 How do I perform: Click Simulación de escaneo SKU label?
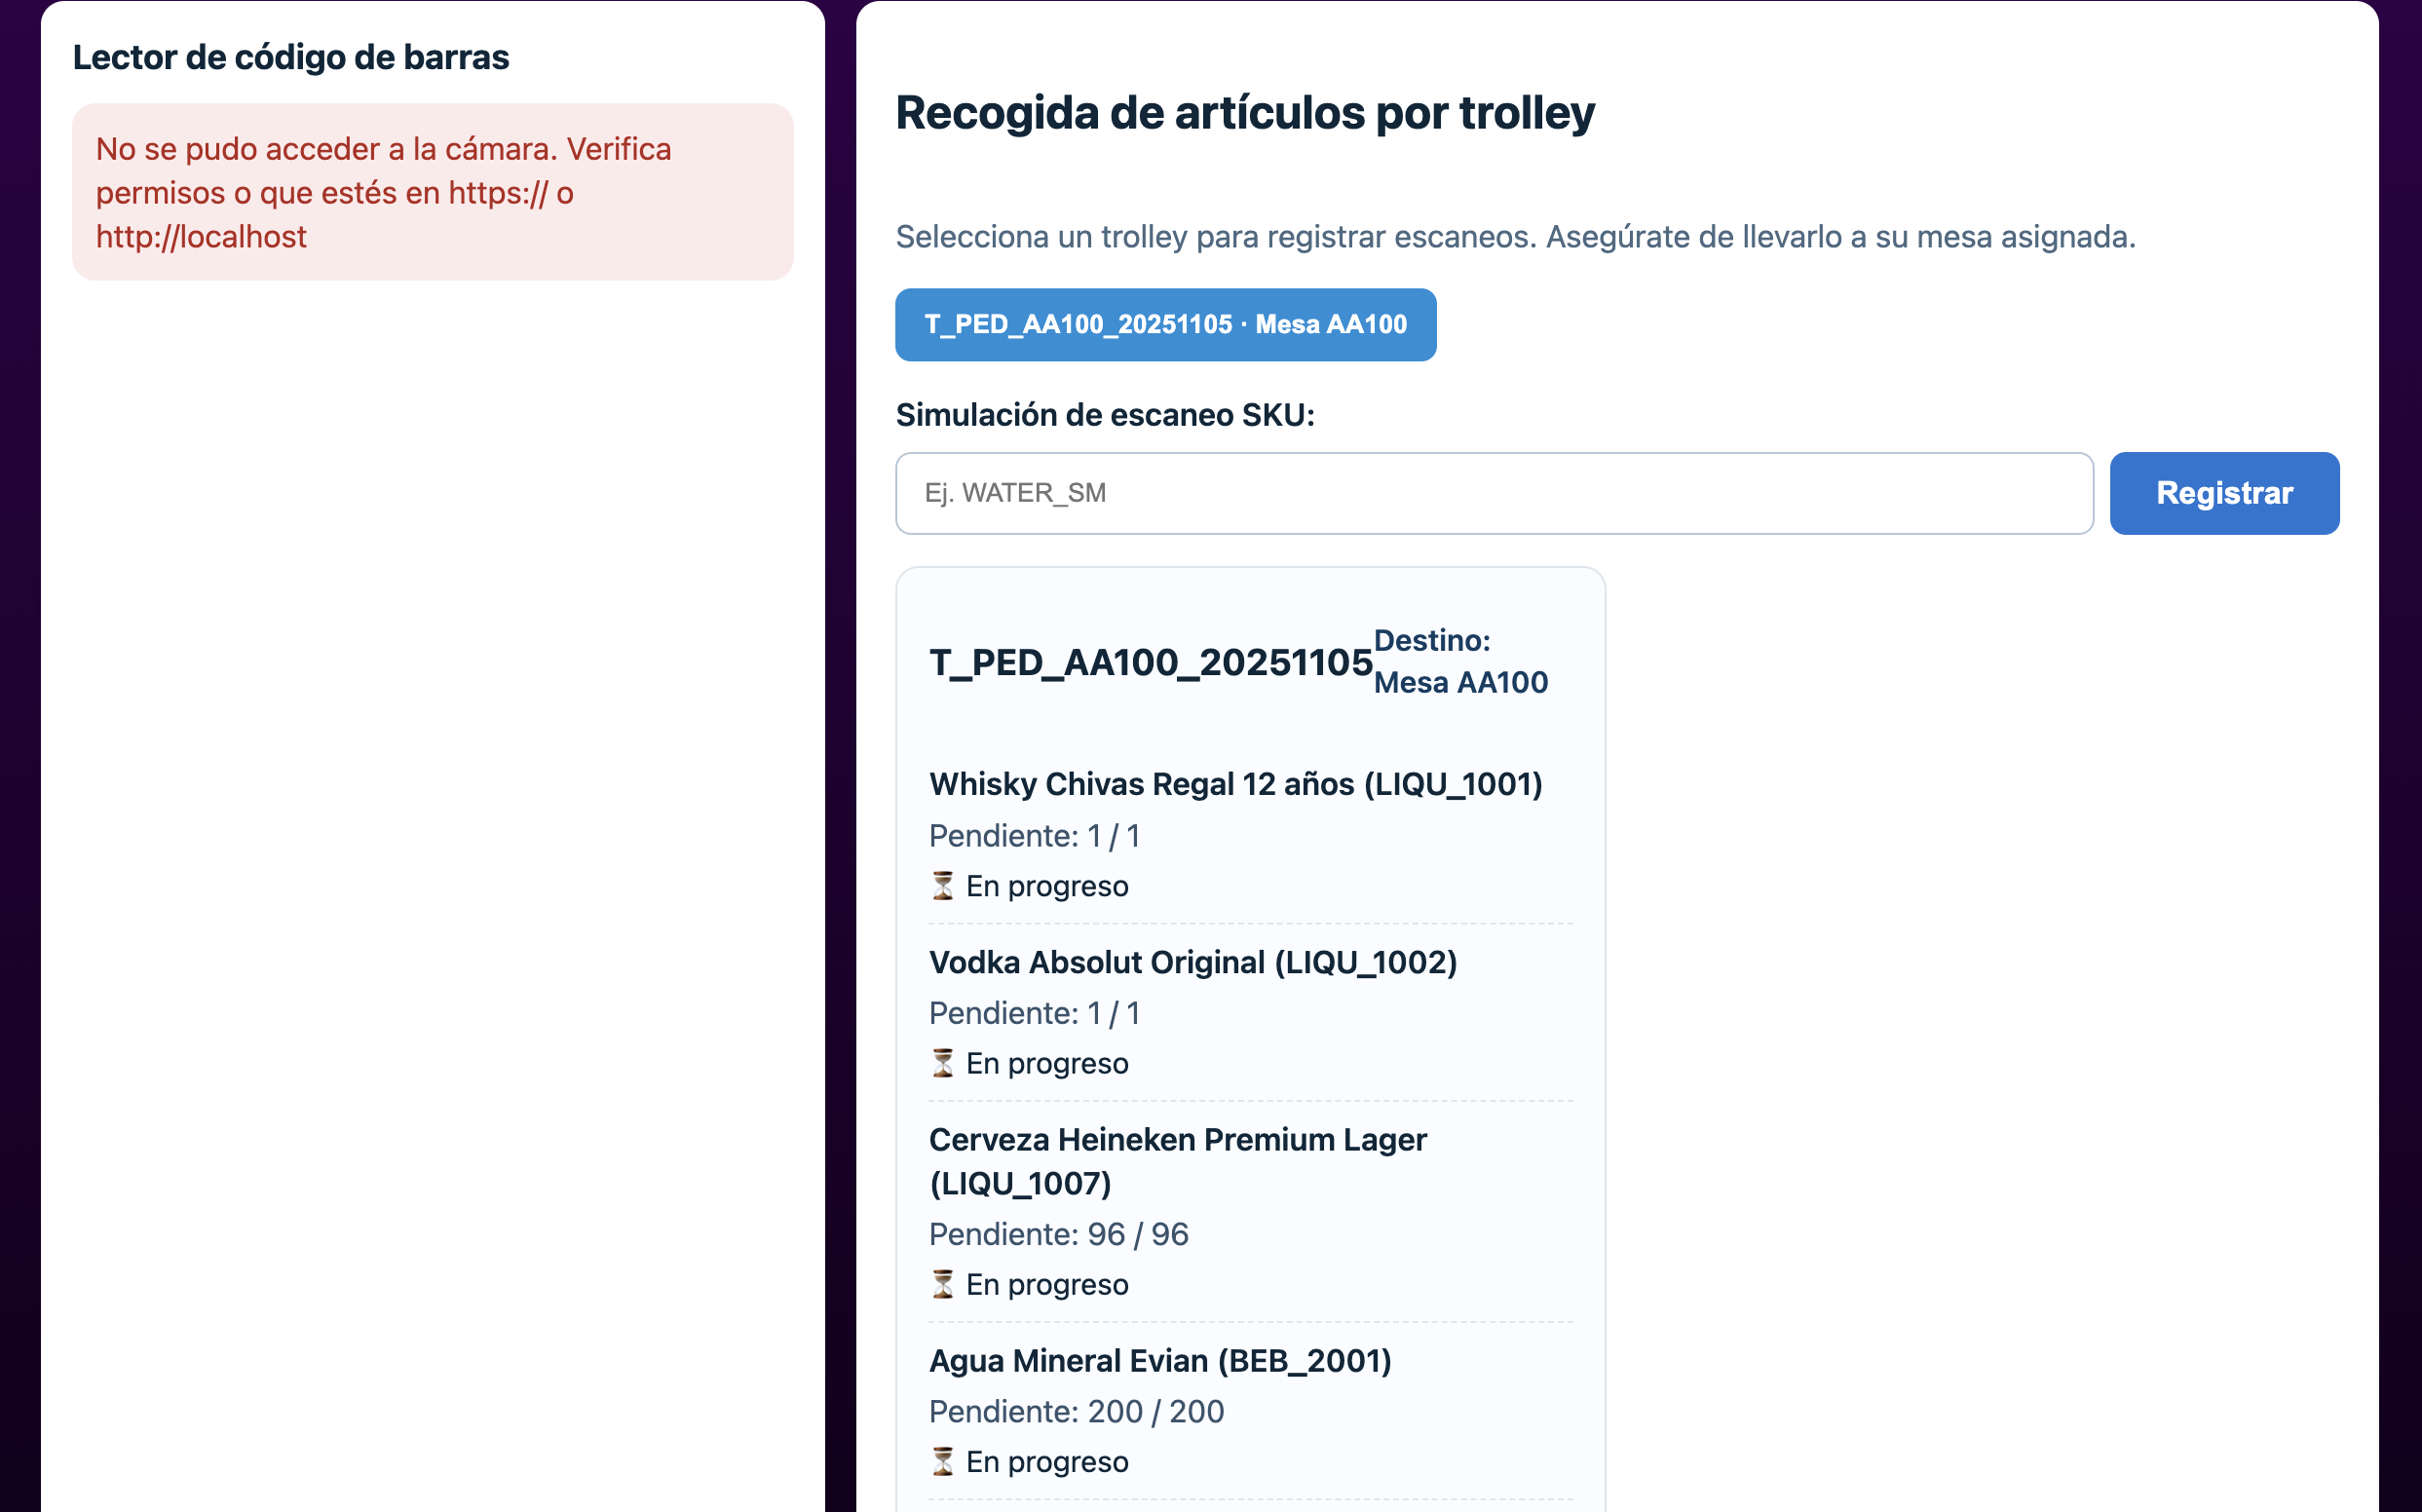click(x=1104, y=415)
